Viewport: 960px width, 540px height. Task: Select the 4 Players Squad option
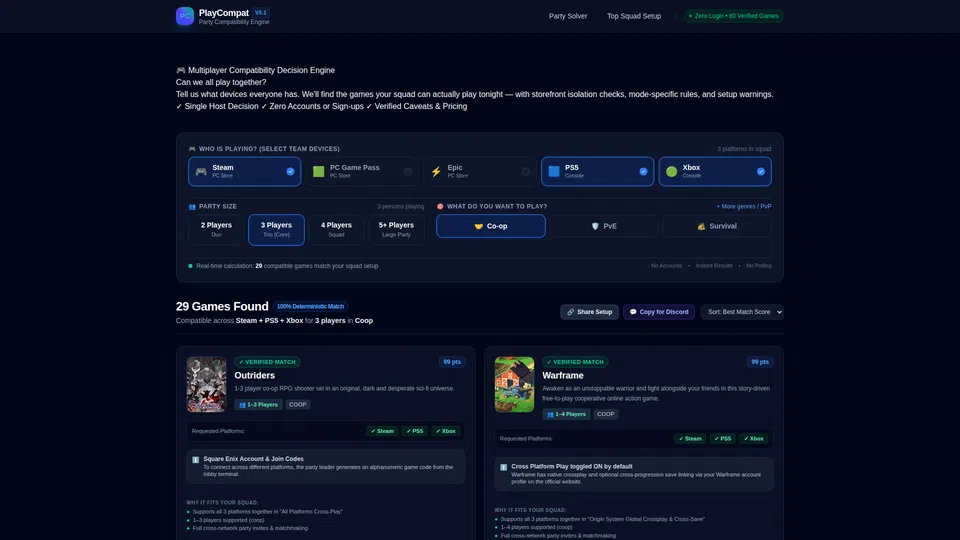pos(336,230)
